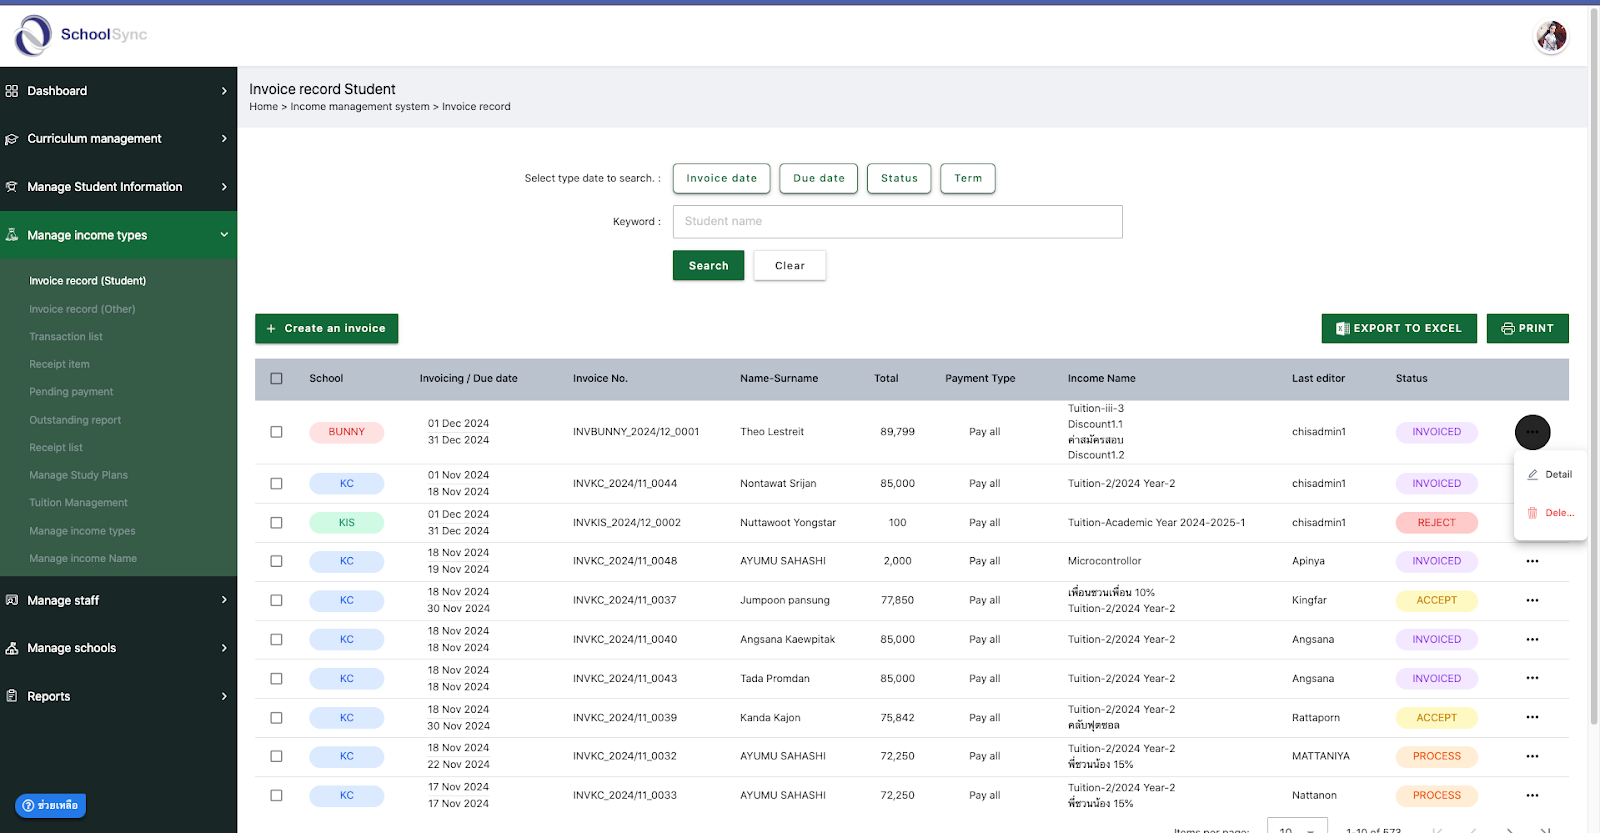Click the printer icon on Print button
This screenshot has height=833, width=1600.
coord(1508,328)
